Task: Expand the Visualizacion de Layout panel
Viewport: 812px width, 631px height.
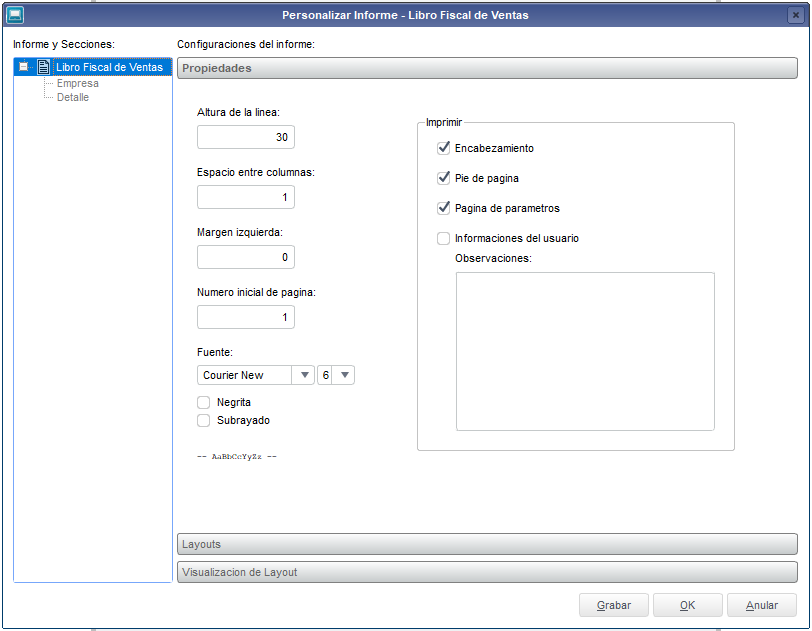Action: pos(487,572)
